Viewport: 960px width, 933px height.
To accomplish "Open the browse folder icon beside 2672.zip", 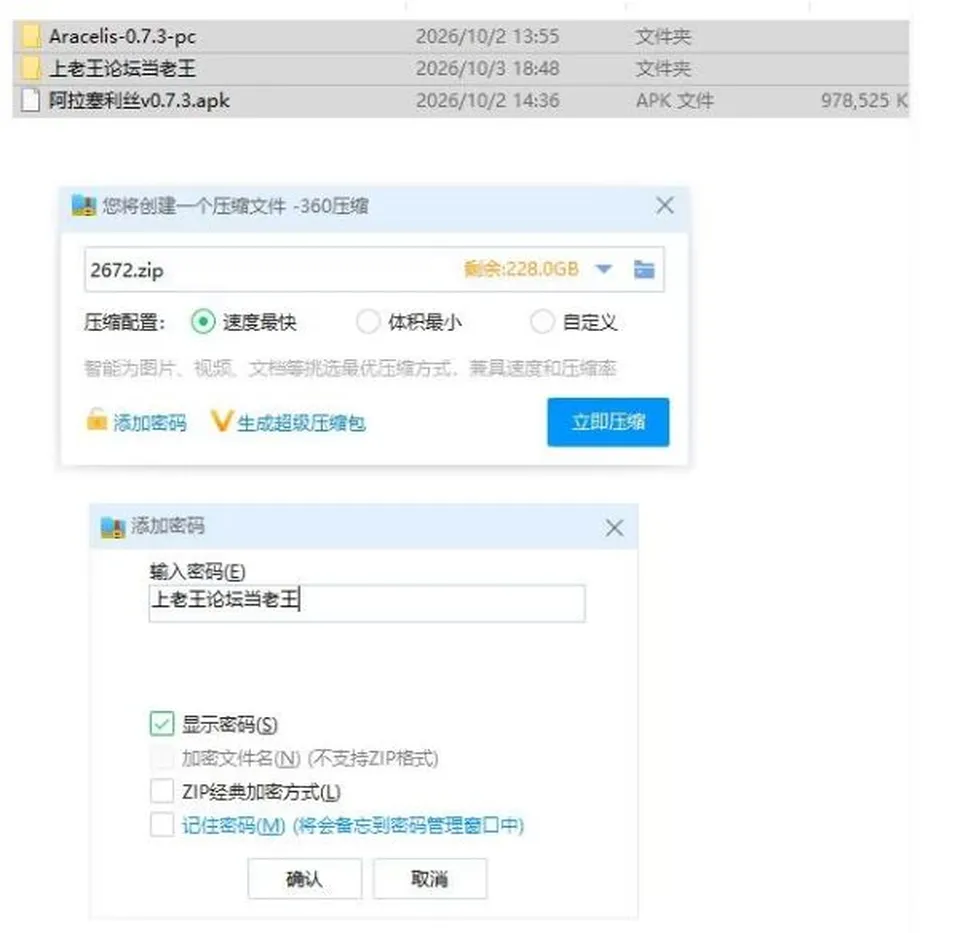I will [x=643, y=269].
